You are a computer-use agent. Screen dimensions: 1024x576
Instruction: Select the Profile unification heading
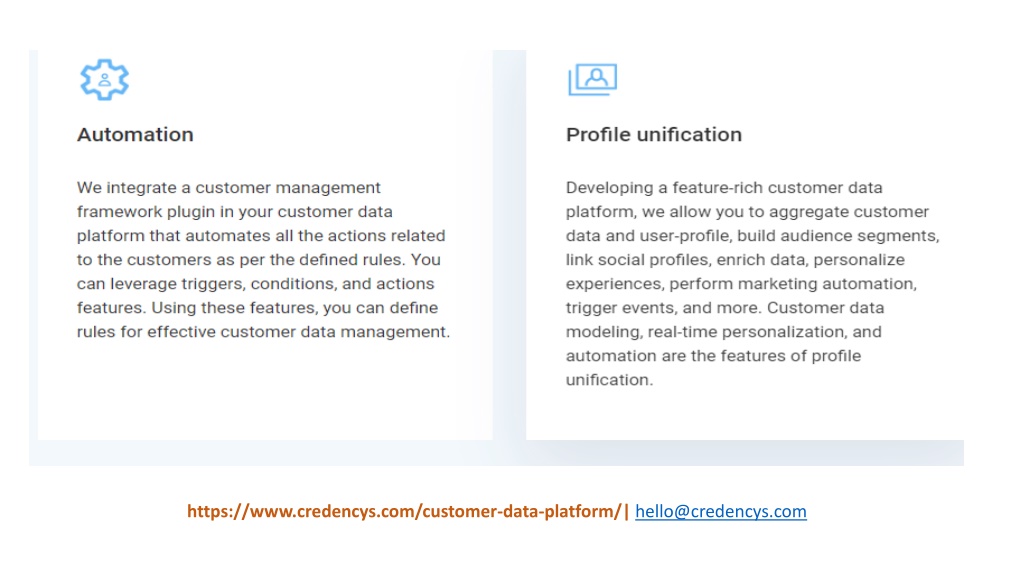[654, 135]
